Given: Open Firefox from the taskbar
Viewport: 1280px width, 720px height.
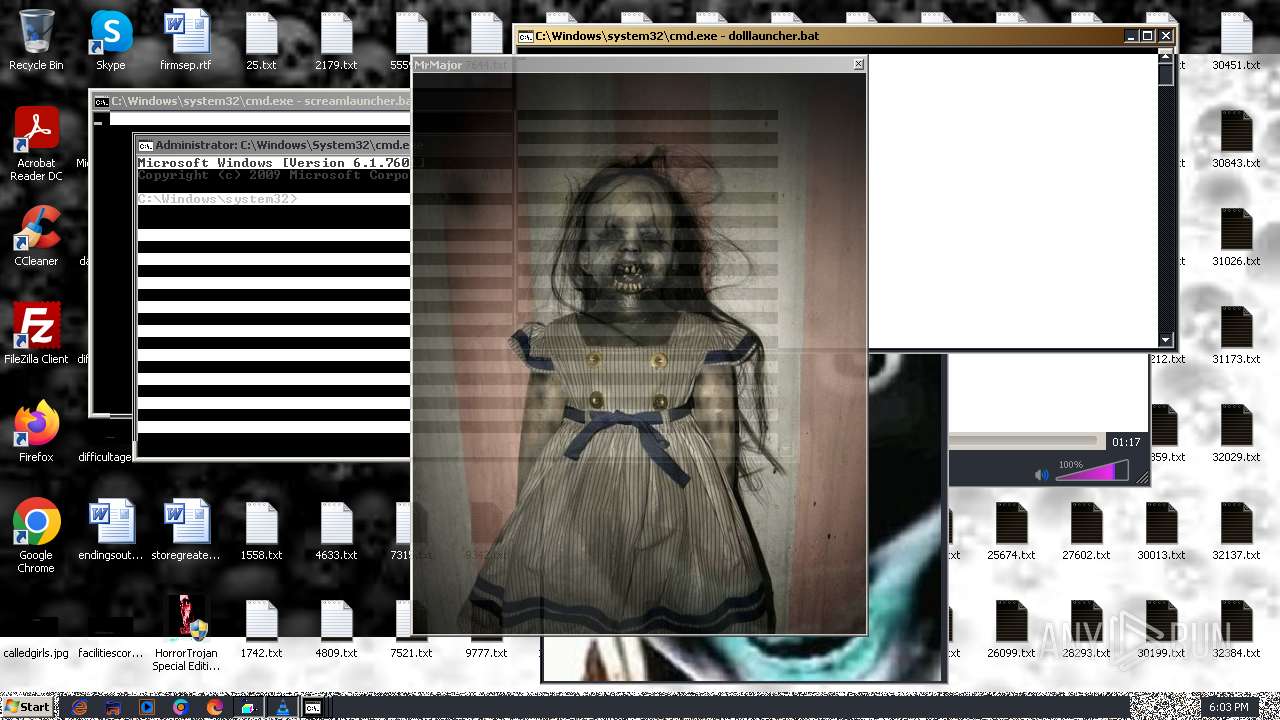Looking at the screenshot, I should [215, 707].
